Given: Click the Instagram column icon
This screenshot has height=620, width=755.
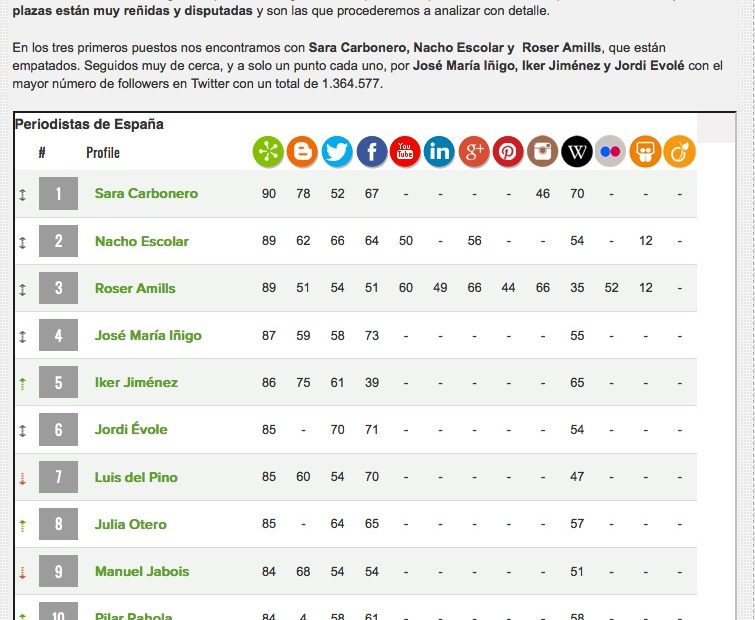Looking at the screenshot, I should point(543,152).
